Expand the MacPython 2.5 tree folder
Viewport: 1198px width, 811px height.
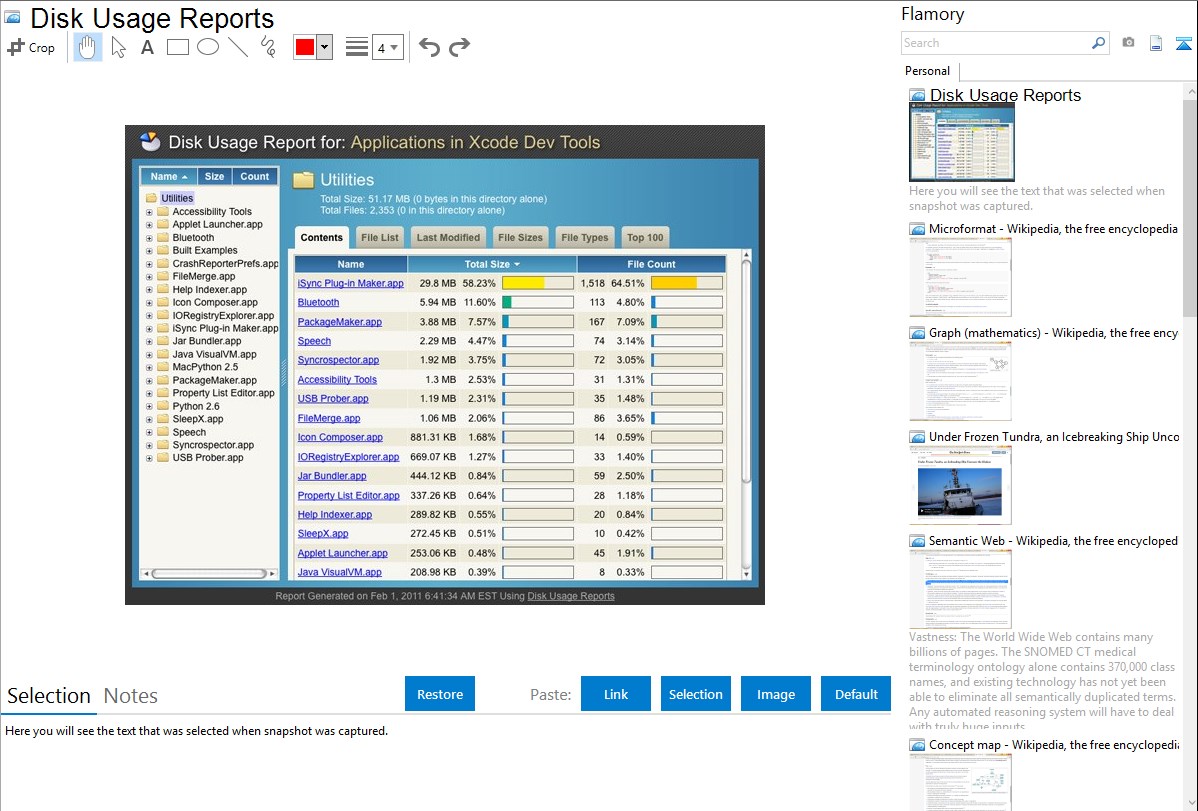tap(149, 368)
